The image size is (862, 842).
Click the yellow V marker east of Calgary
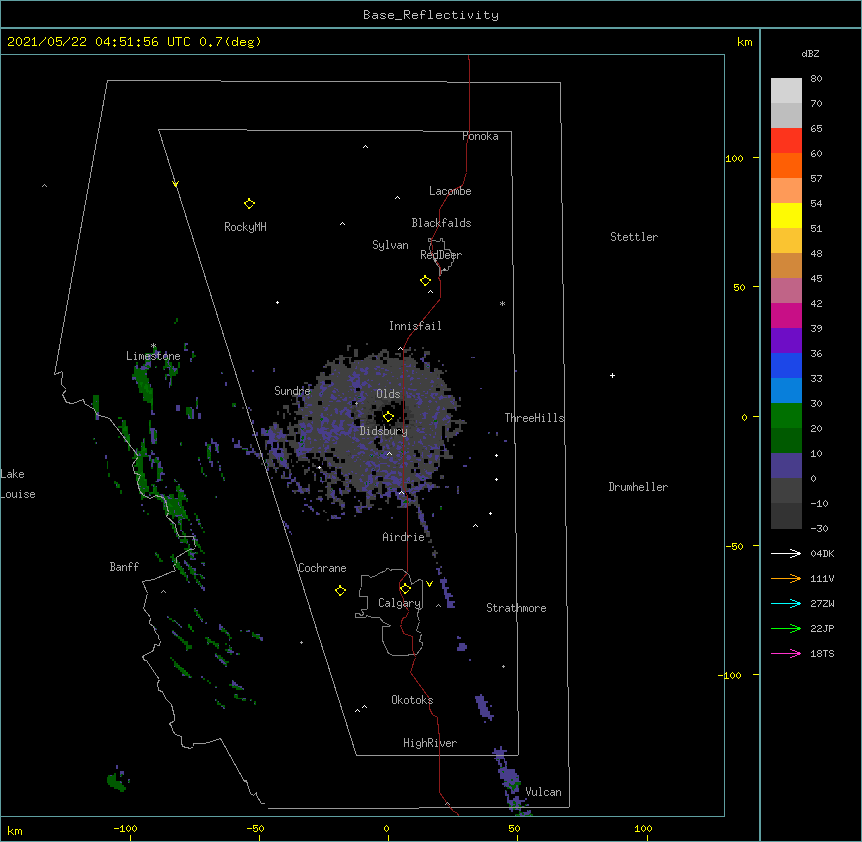(x=429, y=584)
